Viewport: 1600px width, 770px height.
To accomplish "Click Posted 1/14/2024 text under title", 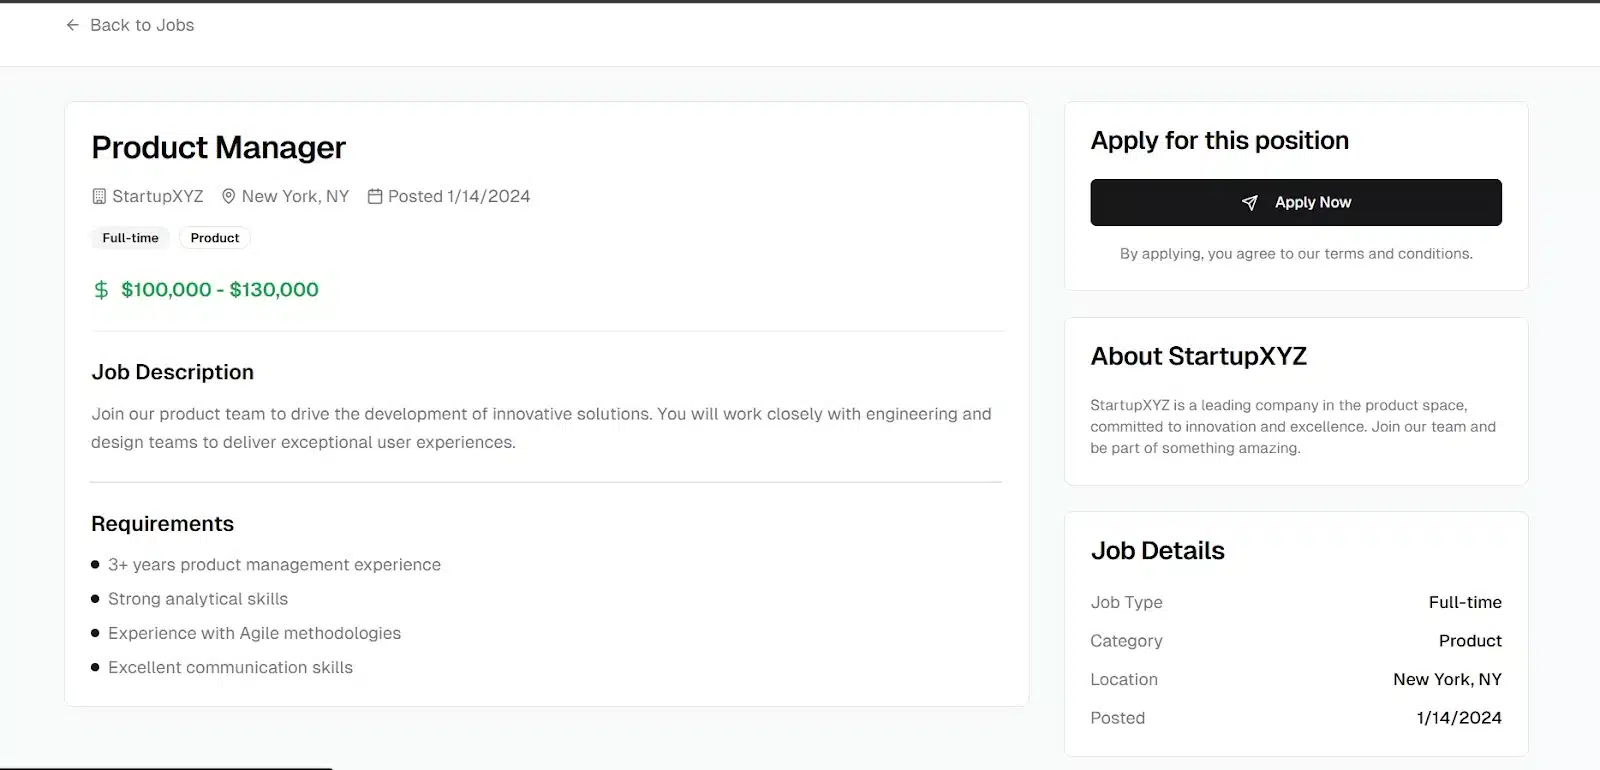I will tap(459, 197).
